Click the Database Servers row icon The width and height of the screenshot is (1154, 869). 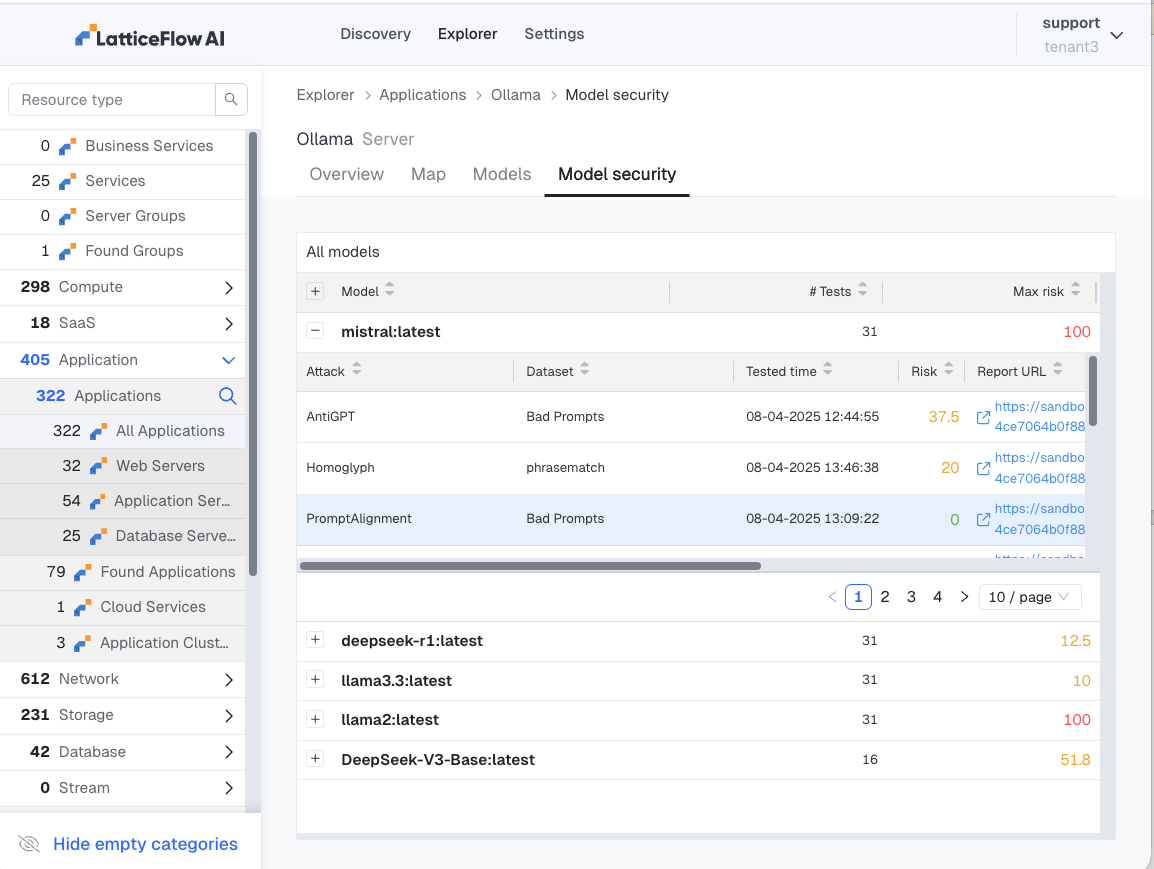[x=98, y=536]
